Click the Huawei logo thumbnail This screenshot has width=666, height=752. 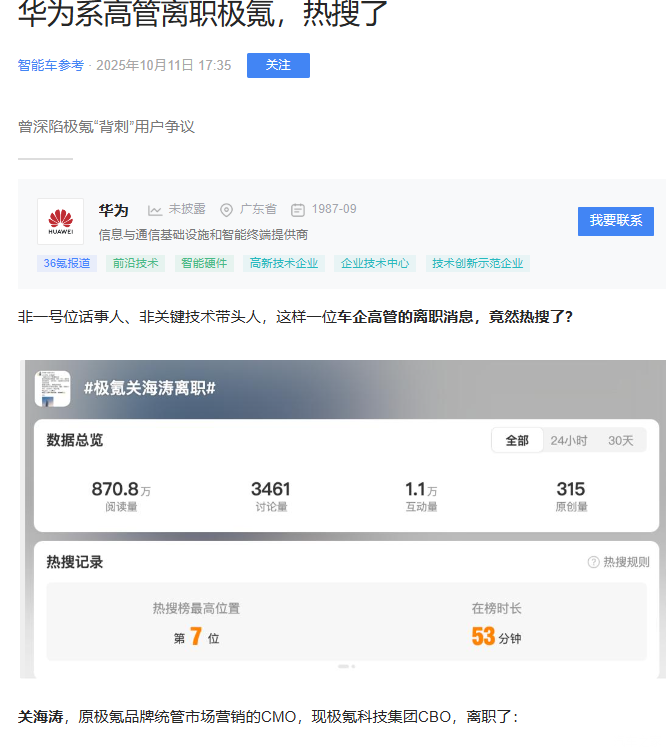coord(60,222)
